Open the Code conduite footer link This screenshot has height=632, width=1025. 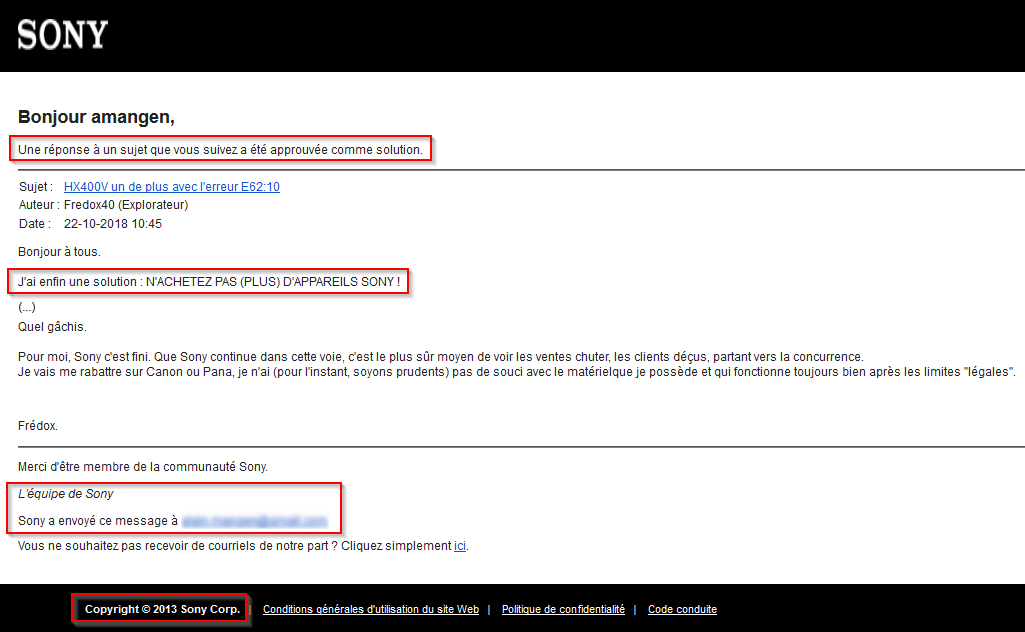click(x=682, y=609)
